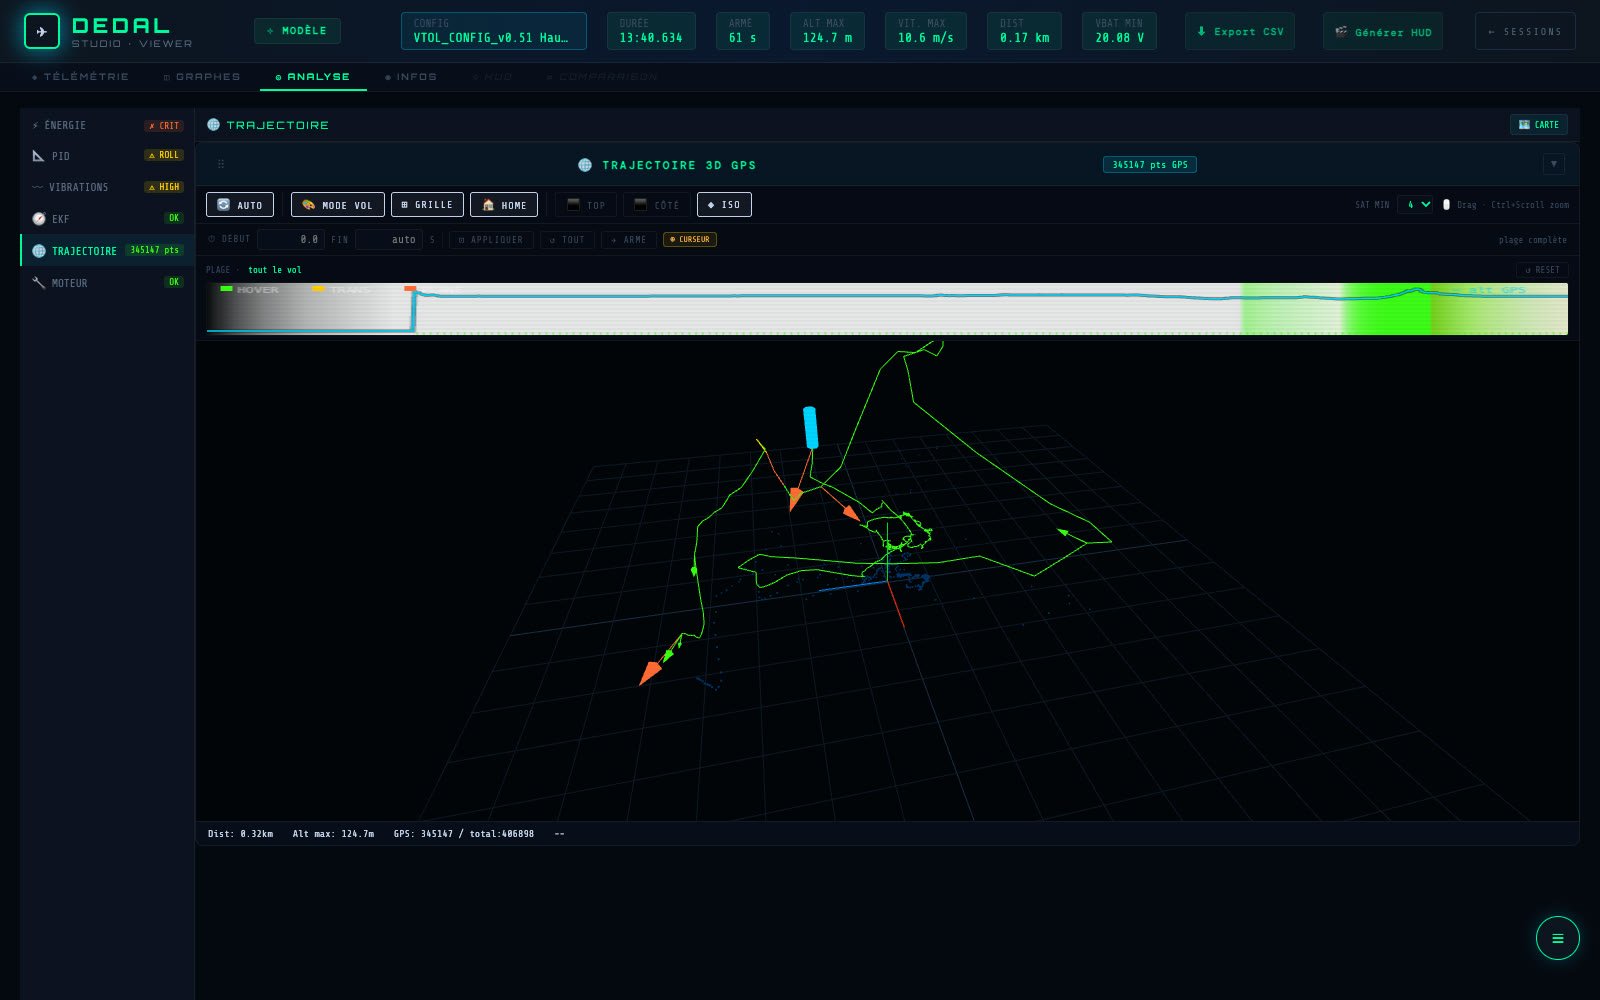Switch to ISO camera view
Viewport: 1600px width, 1000px height.
click(724, 205)
